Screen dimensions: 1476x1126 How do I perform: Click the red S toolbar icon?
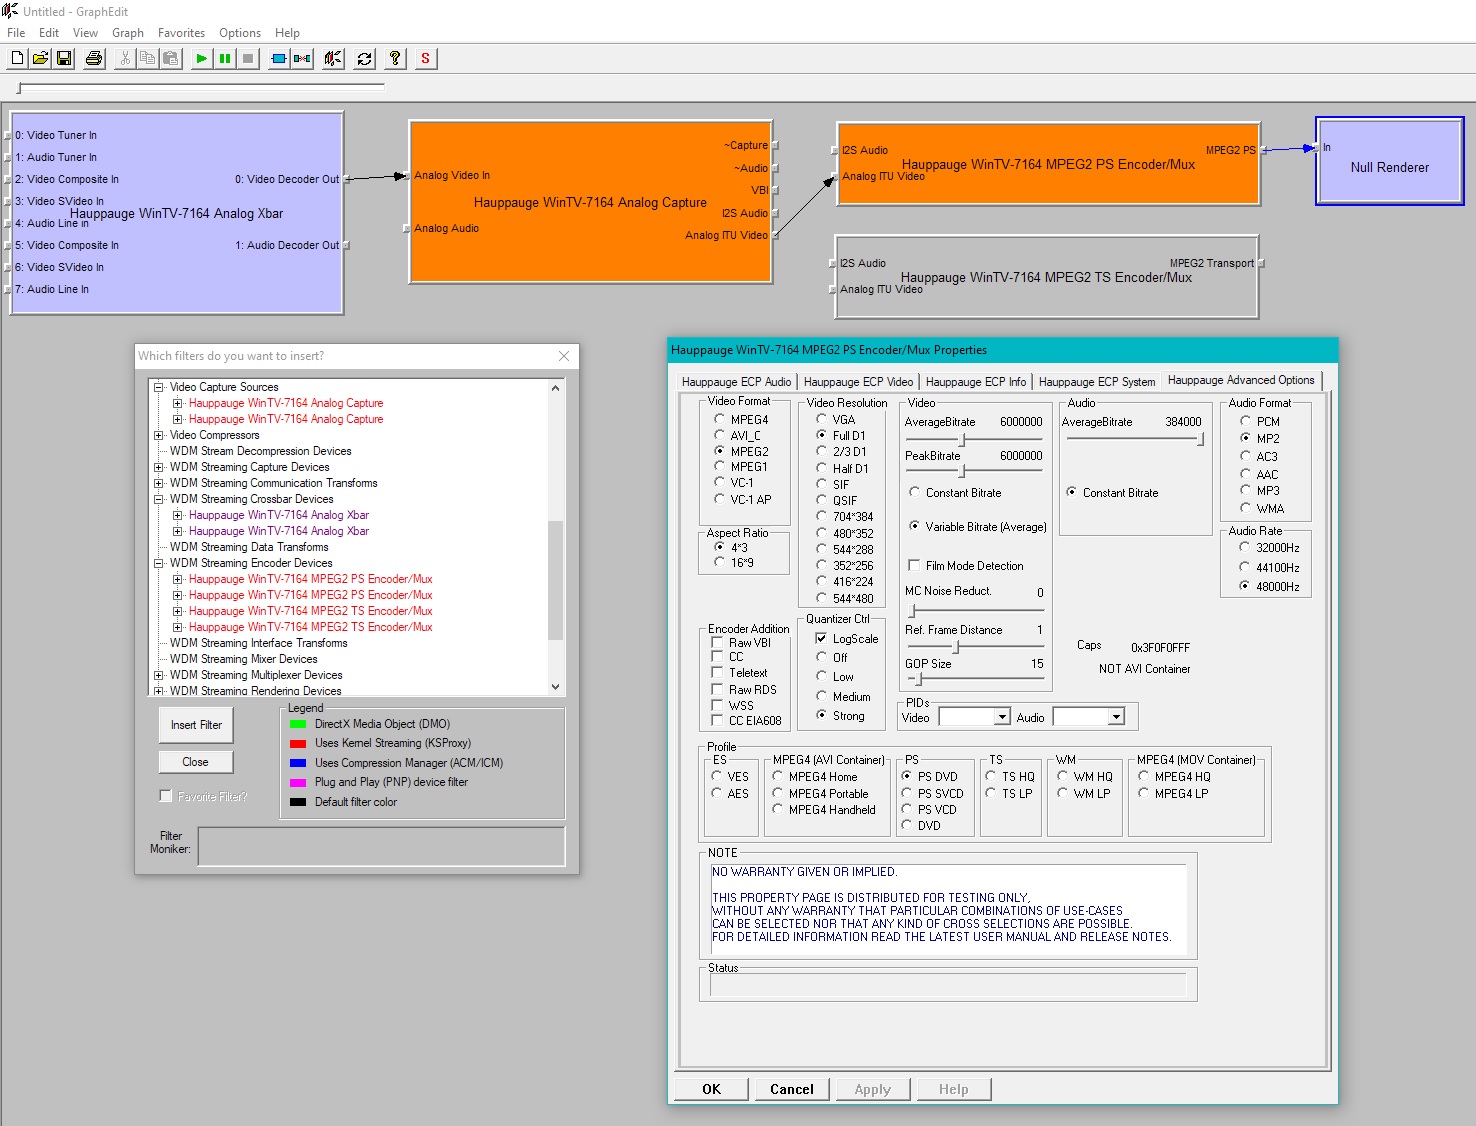(x=426, y=59)
